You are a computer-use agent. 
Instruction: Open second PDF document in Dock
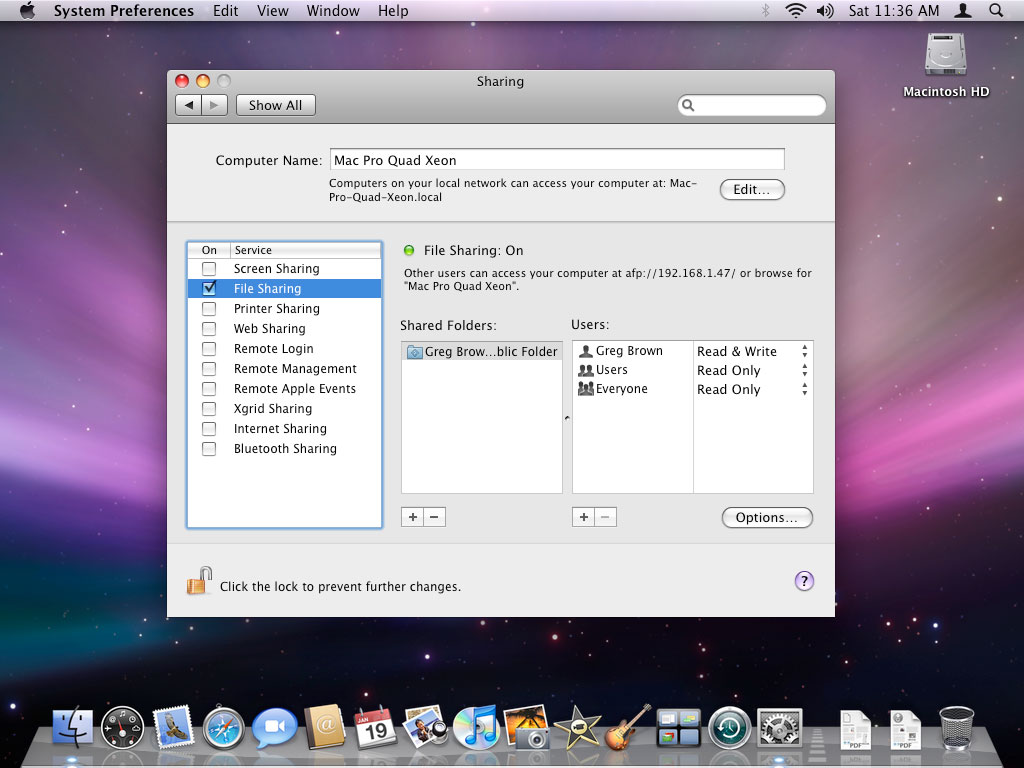click(x=905, y=728)
